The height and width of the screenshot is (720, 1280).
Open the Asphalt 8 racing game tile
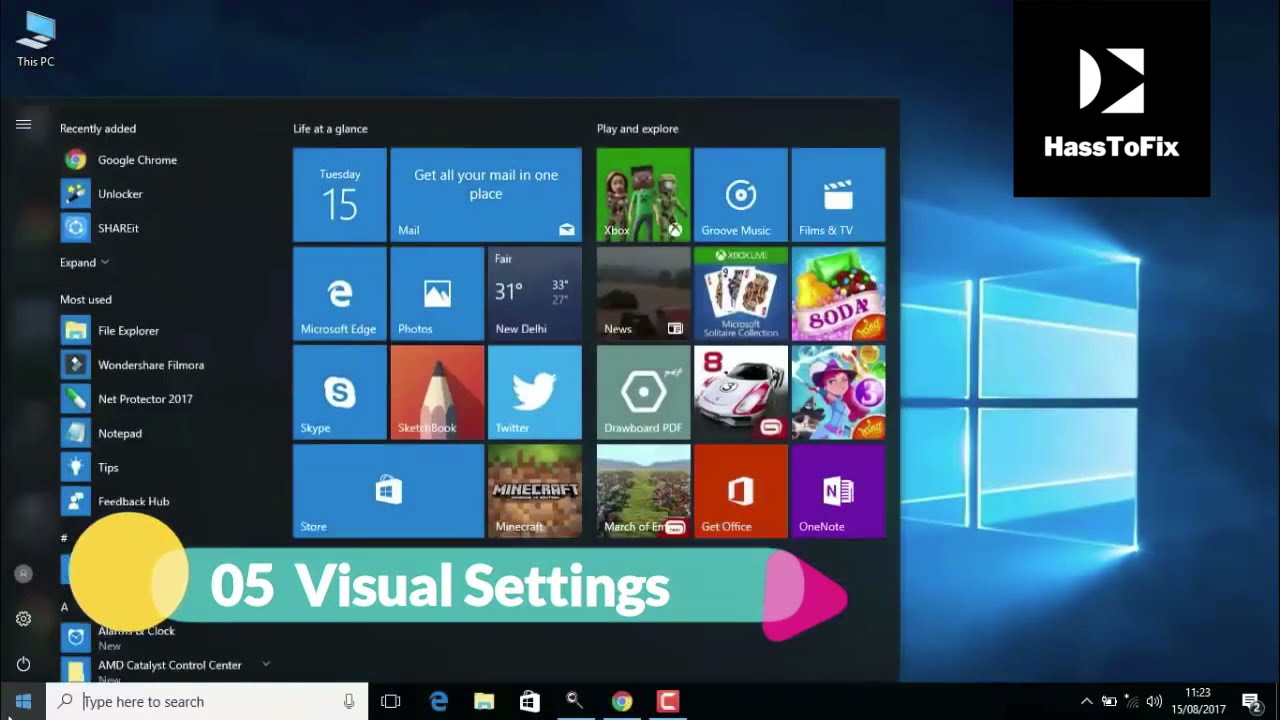pos(740,392)
